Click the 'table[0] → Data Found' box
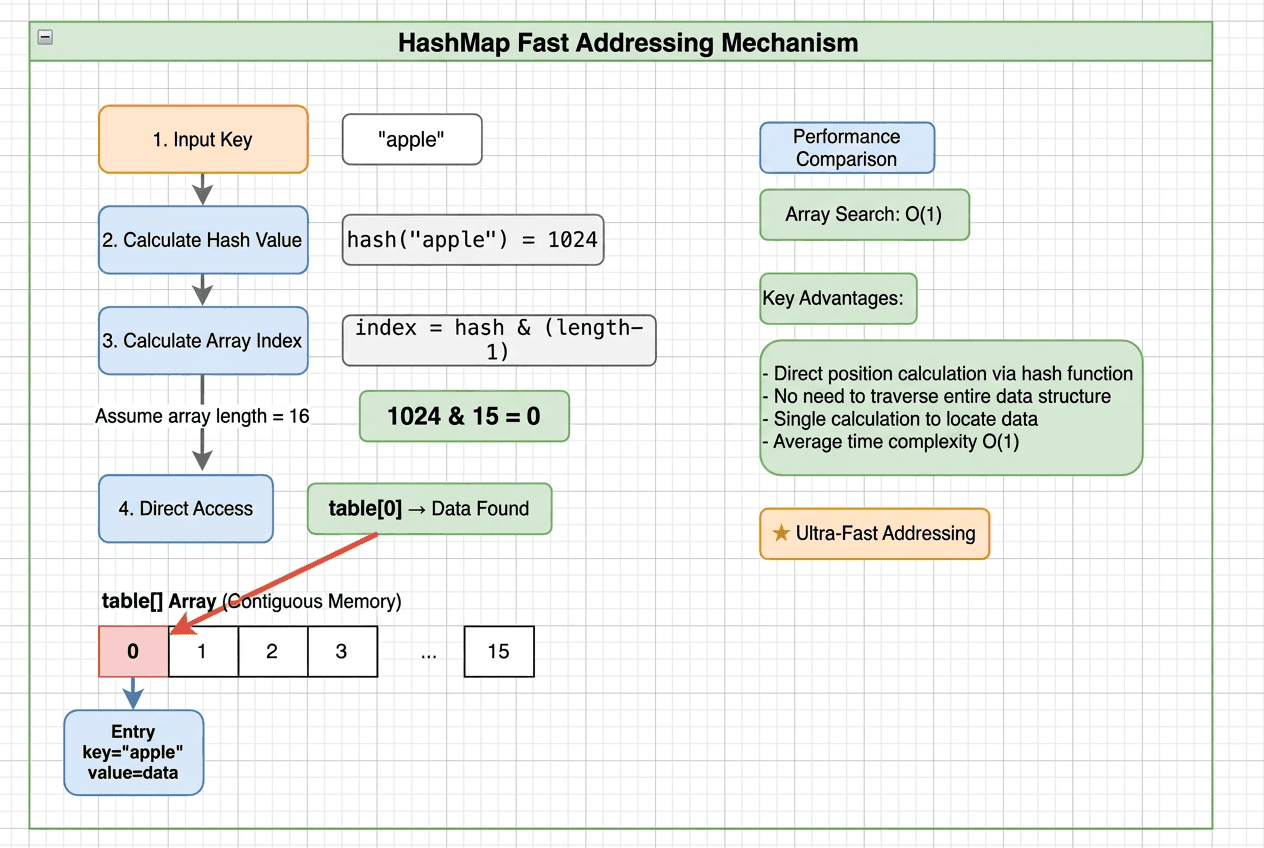Screen dimensions: 1264x848 pos(429,509)
